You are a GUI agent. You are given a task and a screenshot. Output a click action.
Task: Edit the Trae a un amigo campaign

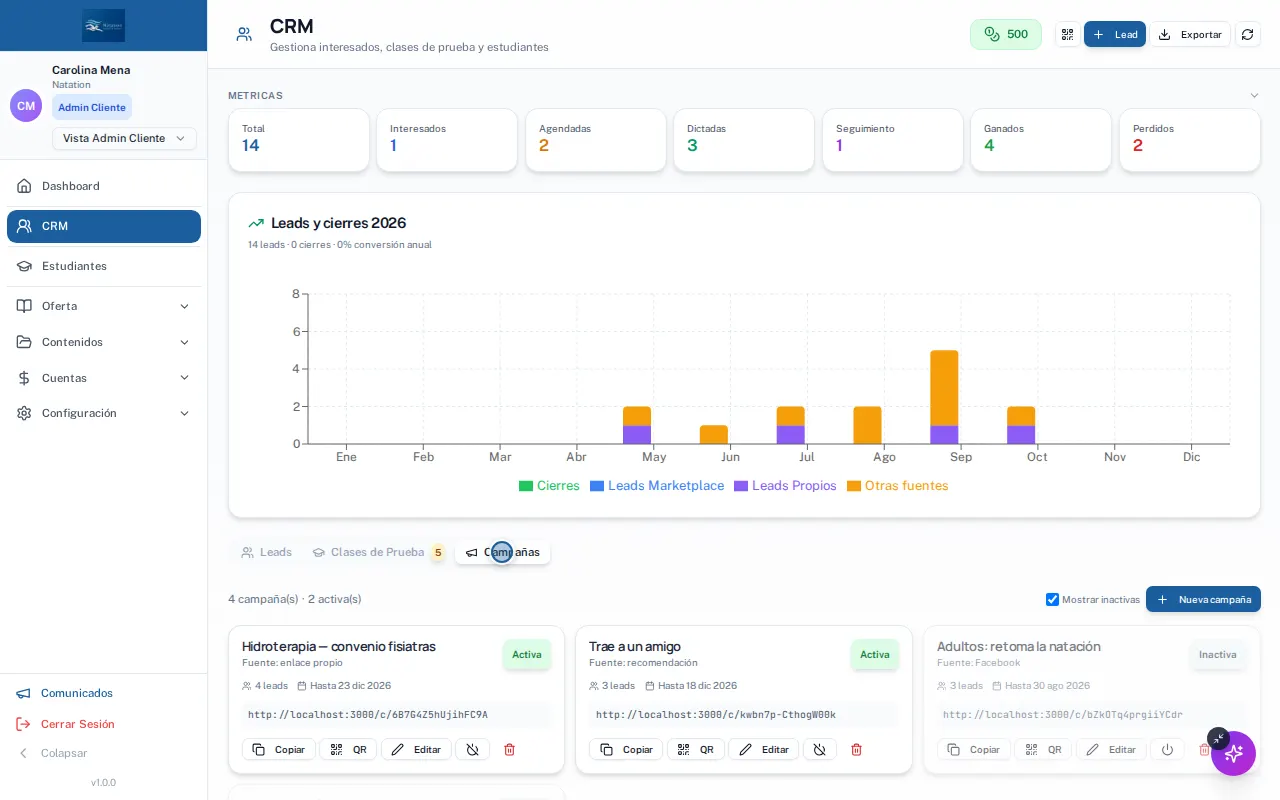pyautogui.click(x=764, y=749)
